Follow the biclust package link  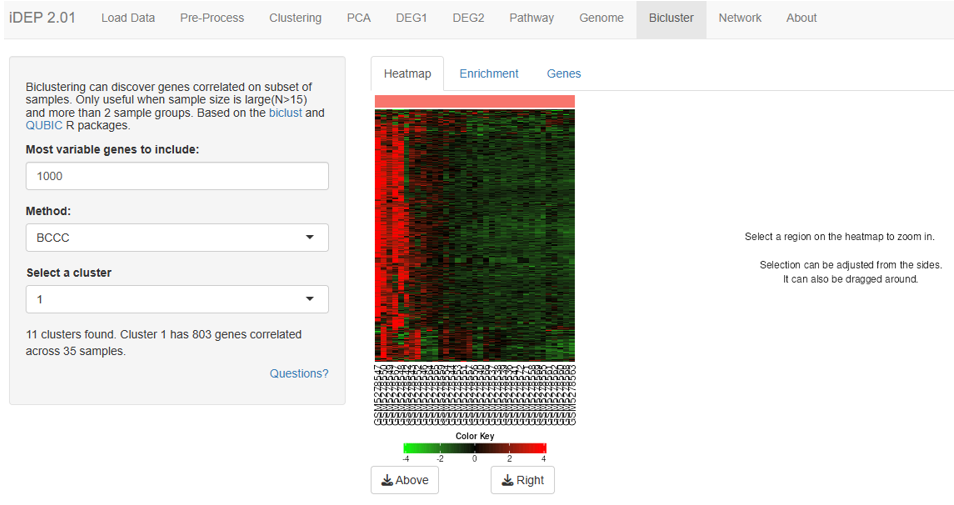(285, 113)
